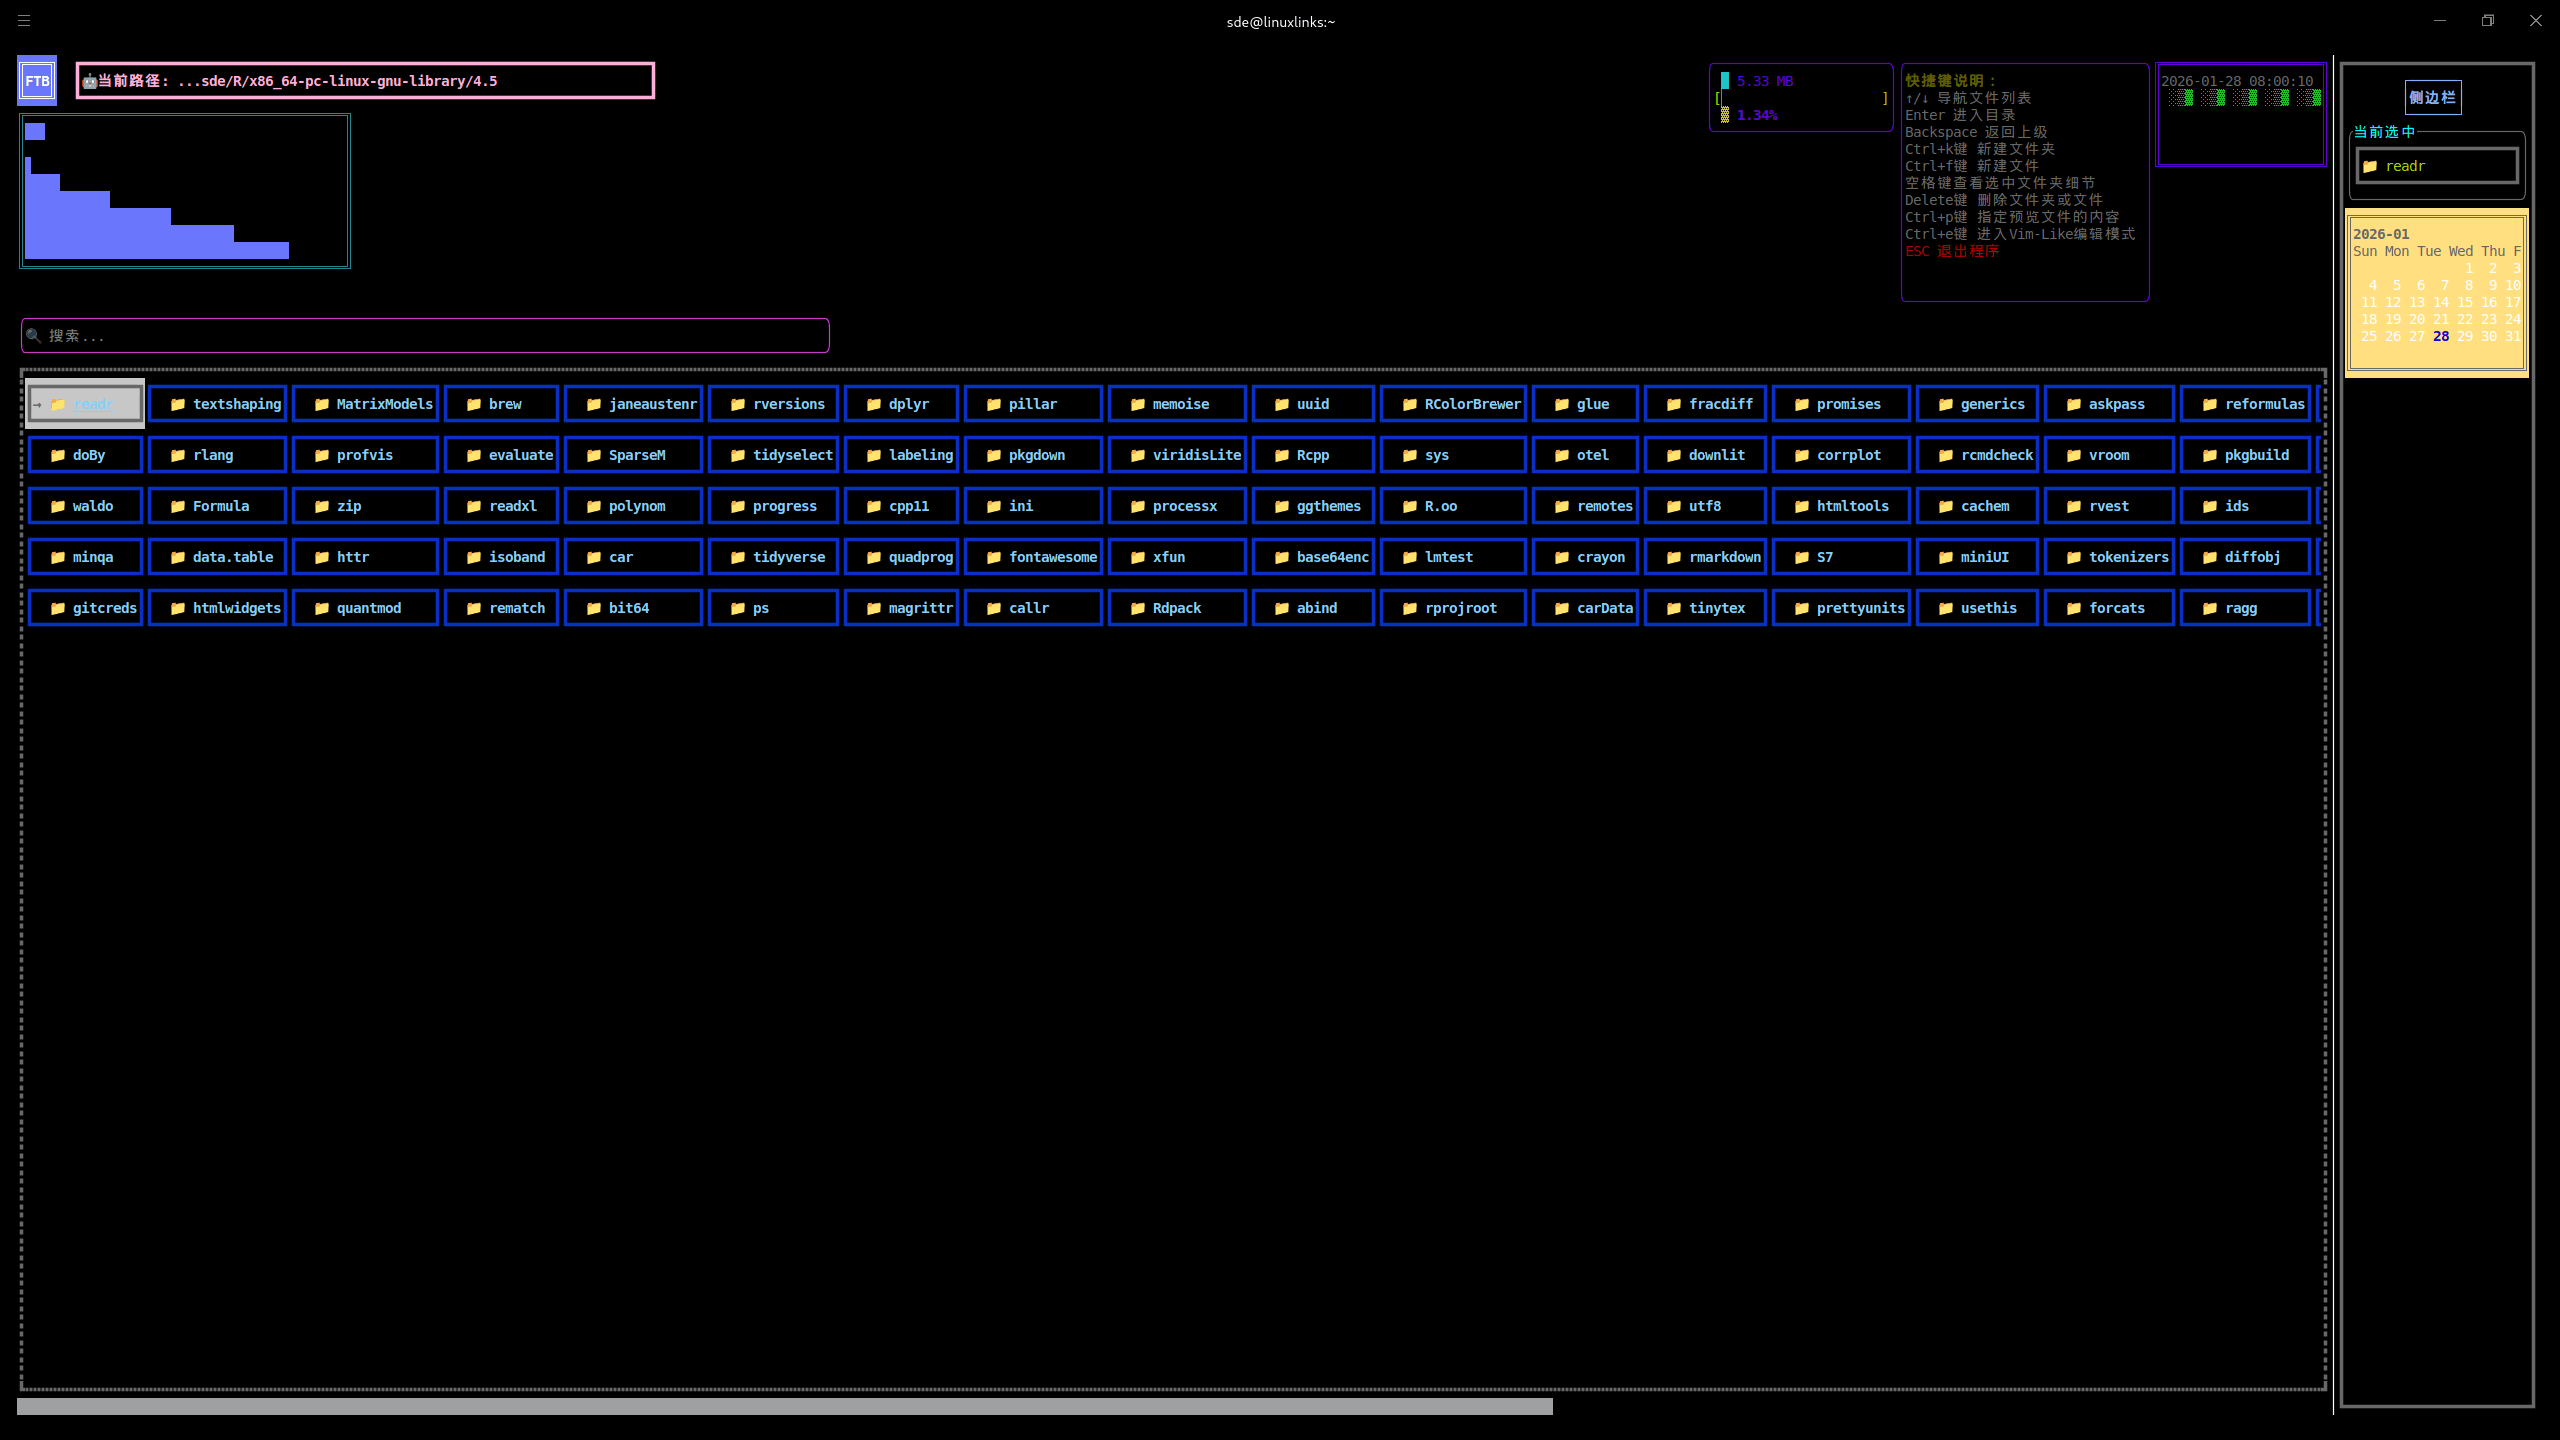Select day 28 in the calendar

pyautogui.click(x=2441, y=336)
